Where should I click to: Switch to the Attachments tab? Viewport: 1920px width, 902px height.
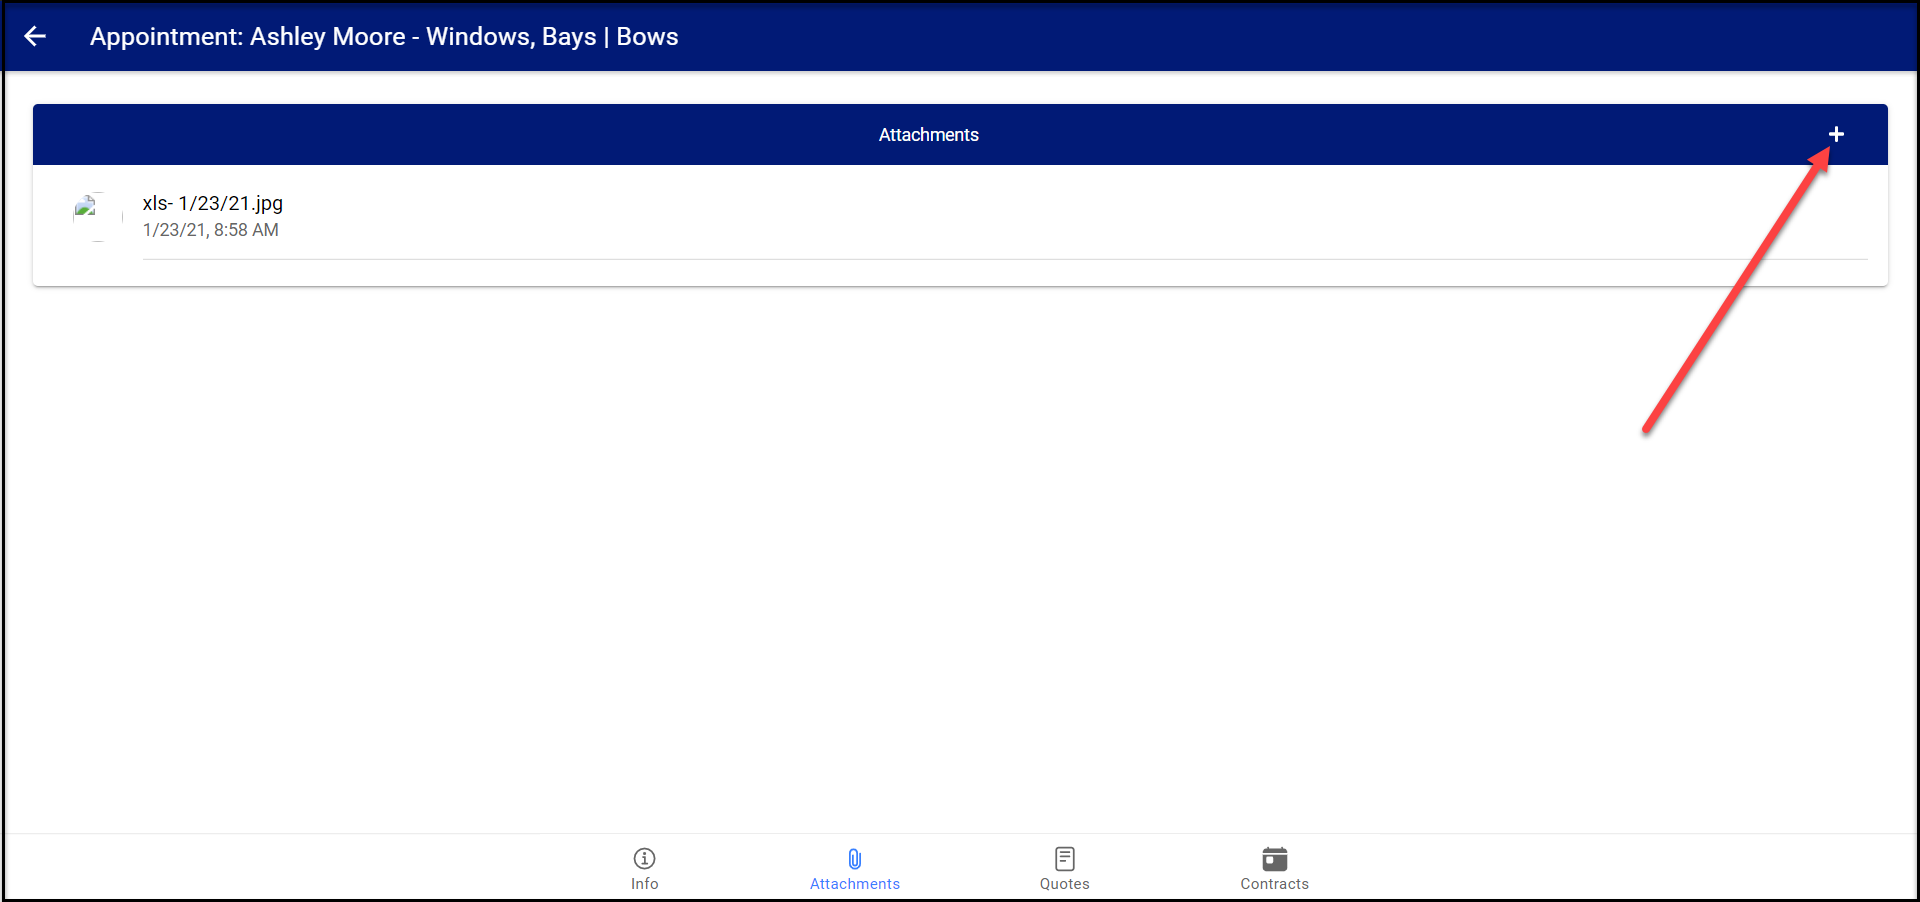855,869
